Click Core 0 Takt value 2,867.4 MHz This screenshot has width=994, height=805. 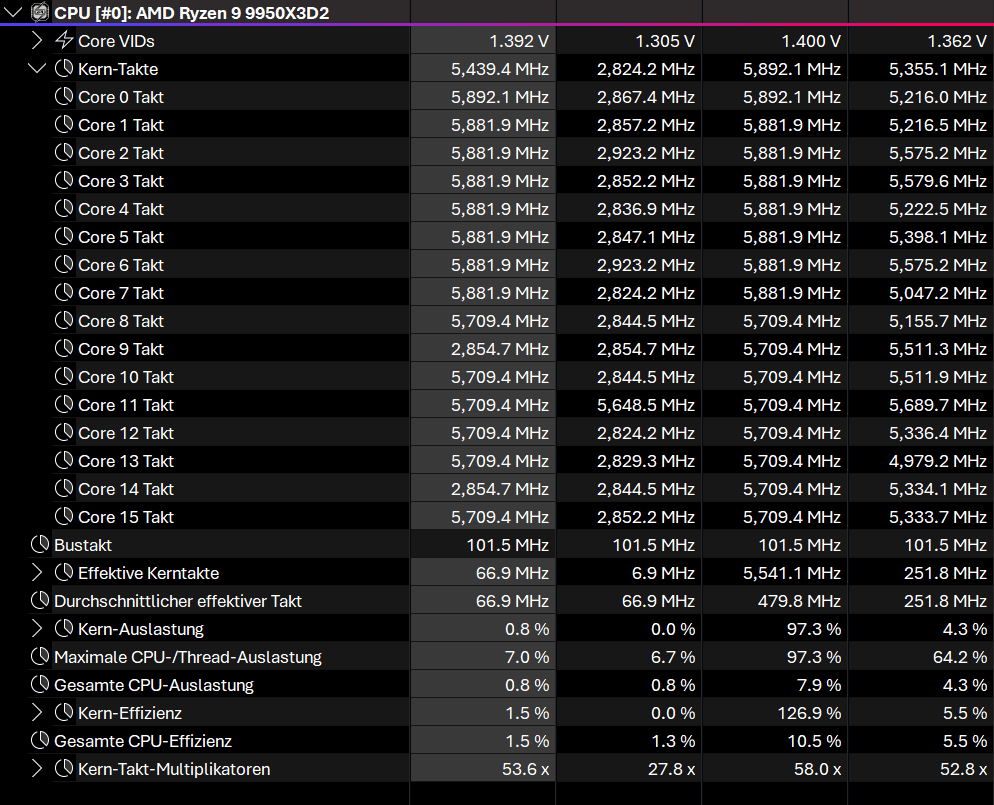pos(645,97)
